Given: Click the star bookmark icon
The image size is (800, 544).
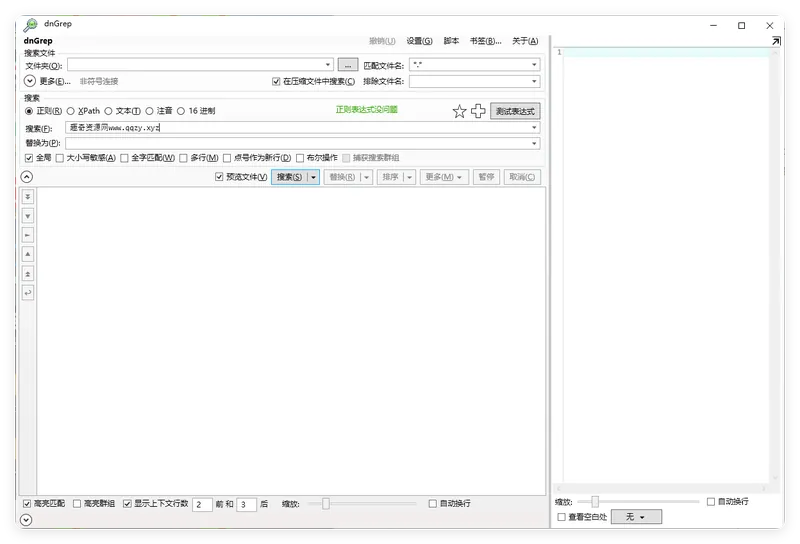Looking at the screenshot, I should click(459, 111).
